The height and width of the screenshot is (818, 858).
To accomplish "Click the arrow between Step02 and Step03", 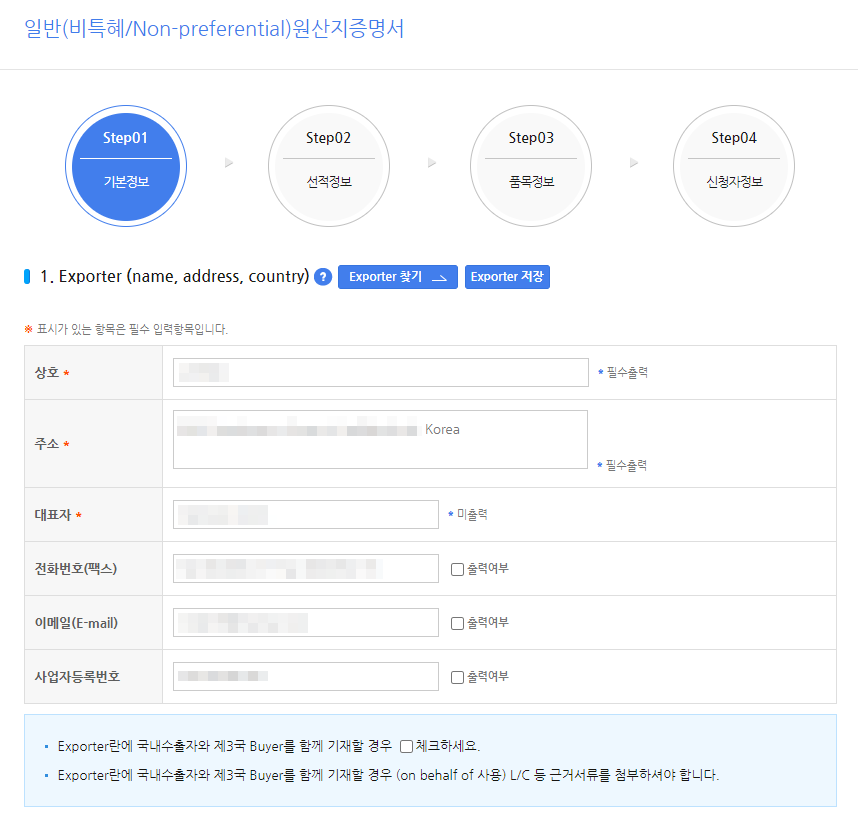I will pos(432,163).
